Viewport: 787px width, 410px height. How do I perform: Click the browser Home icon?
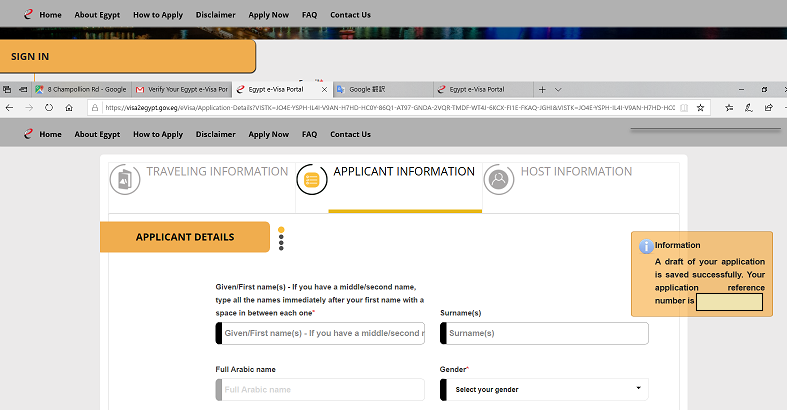point(69,107)
